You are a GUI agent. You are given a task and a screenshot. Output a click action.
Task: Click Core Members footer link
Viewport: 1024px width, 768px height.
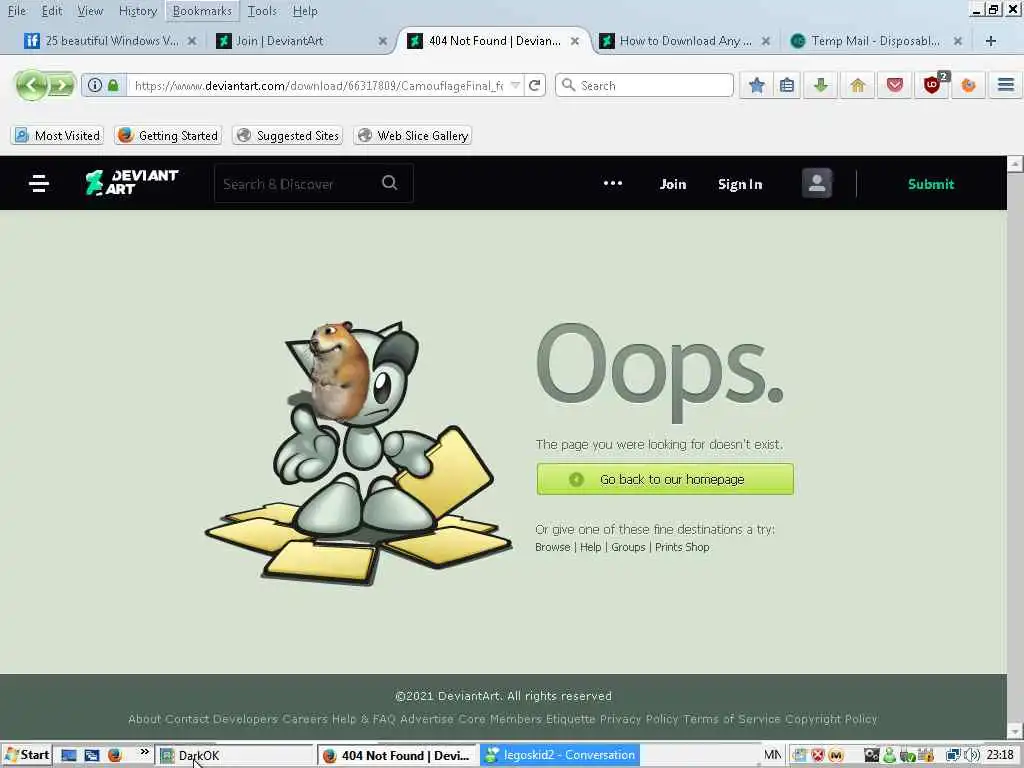click(500, 719)
